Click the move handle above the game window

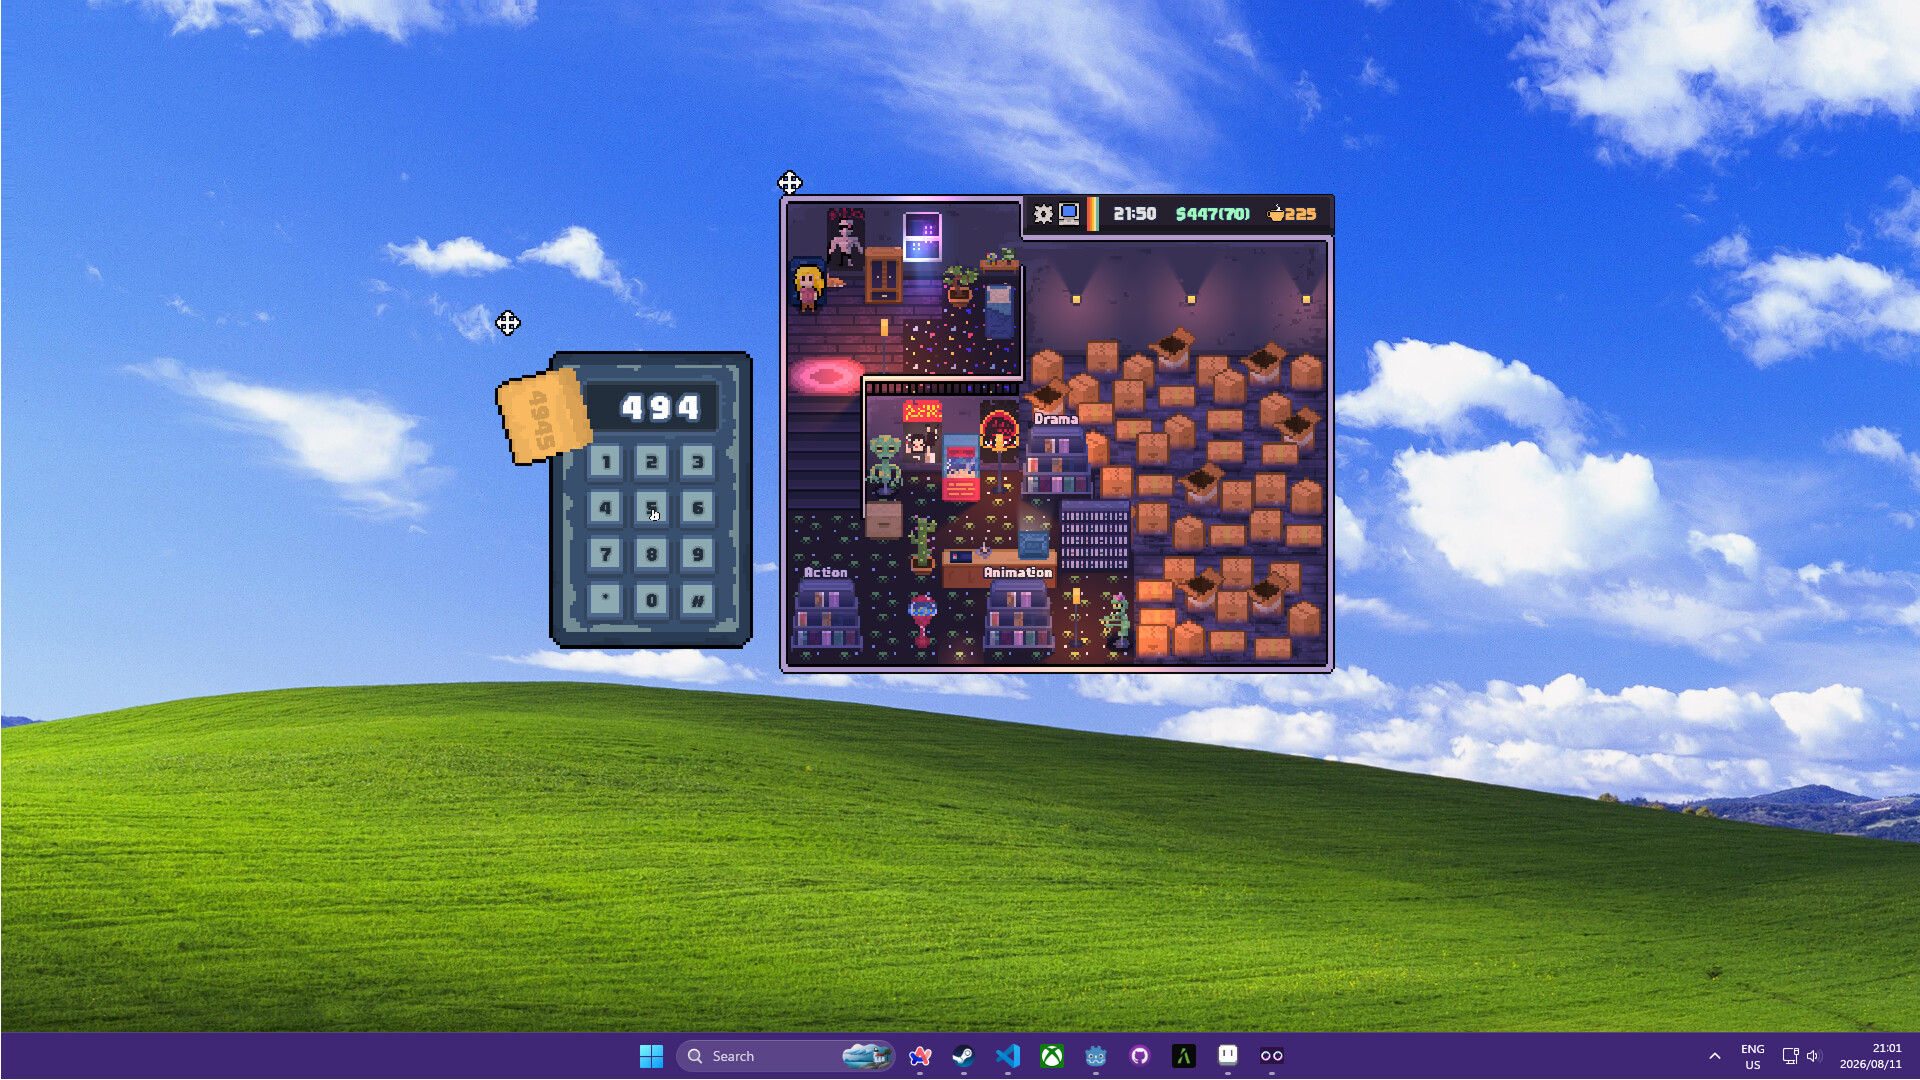click(790, 183)
